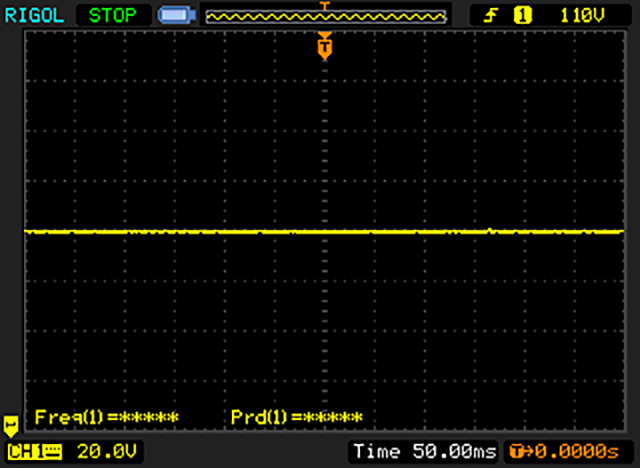
Task: Click the CH1 coupling indicator label
Action: point(35,452)
